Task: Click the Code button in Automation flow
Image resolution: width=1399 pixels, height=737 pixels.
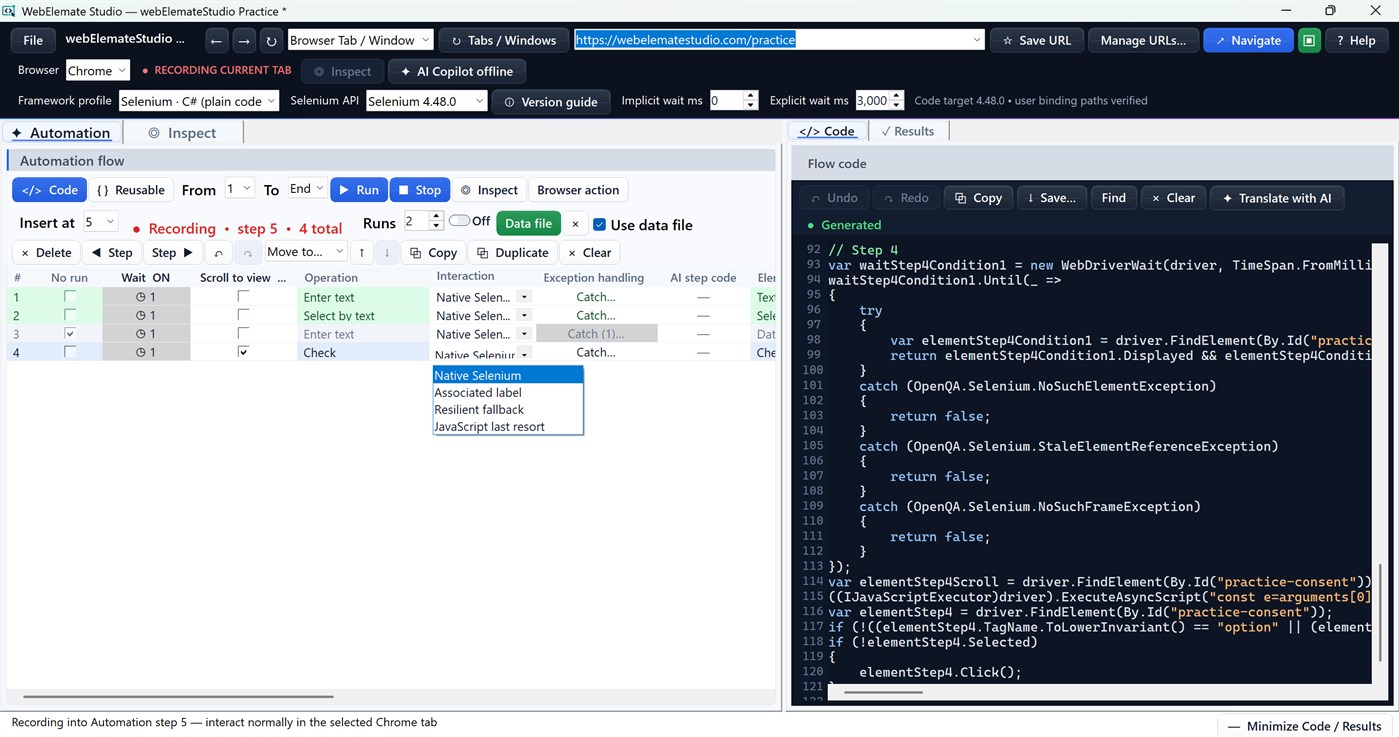Action: click(x=50, y=190)
